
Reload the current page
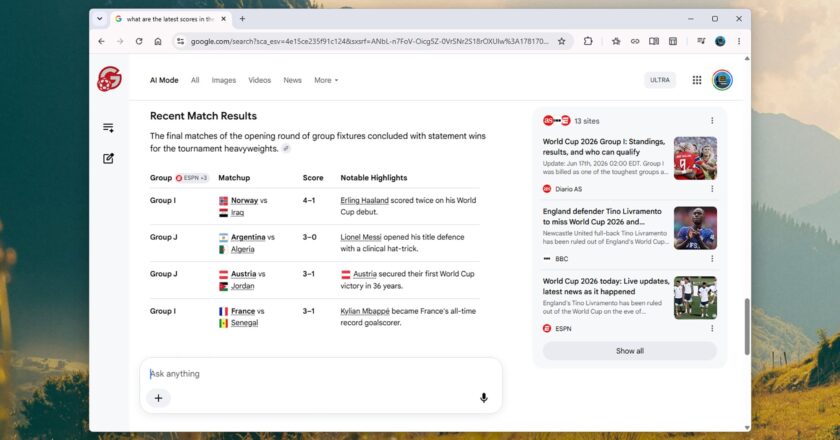139,41
